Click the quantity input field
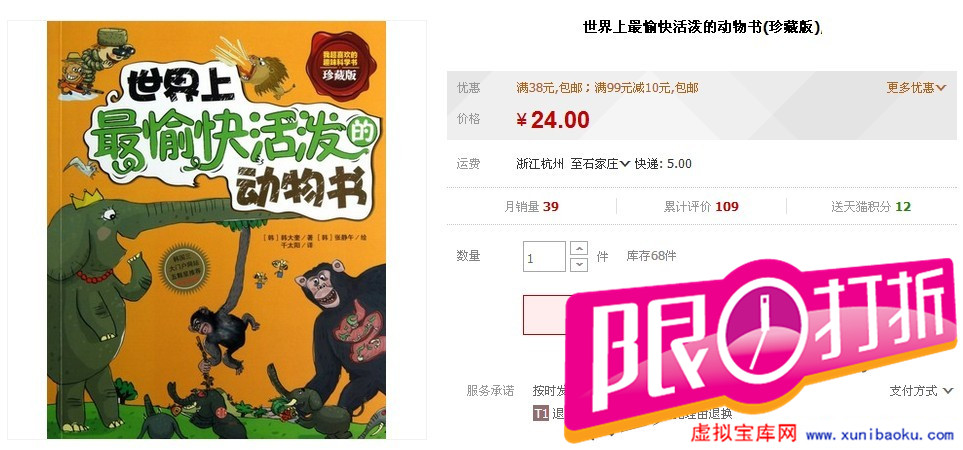This screenshot has width=963, height=450. 544,257
